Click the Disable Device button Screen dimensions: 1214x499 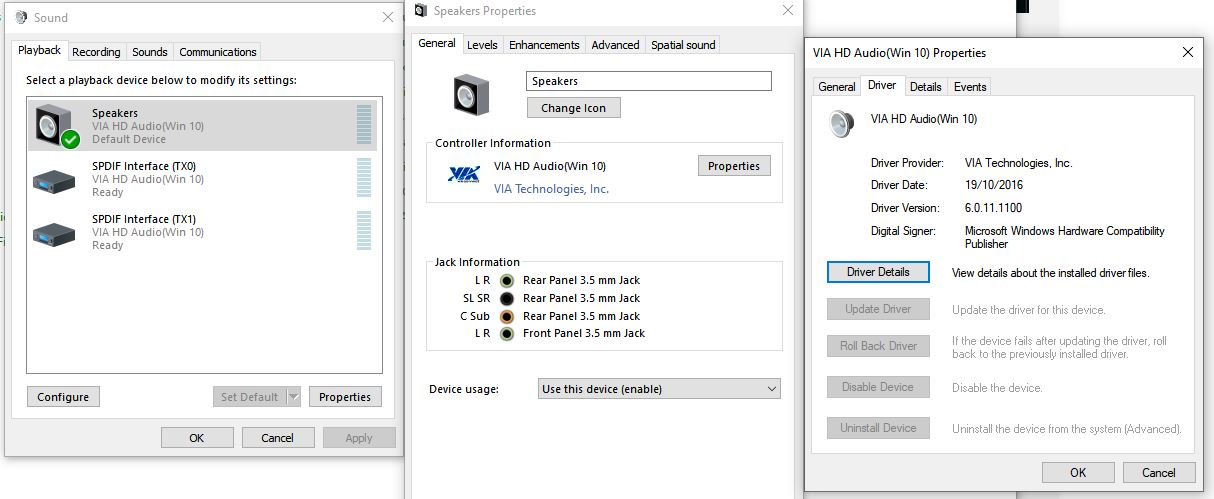[878, 387]
